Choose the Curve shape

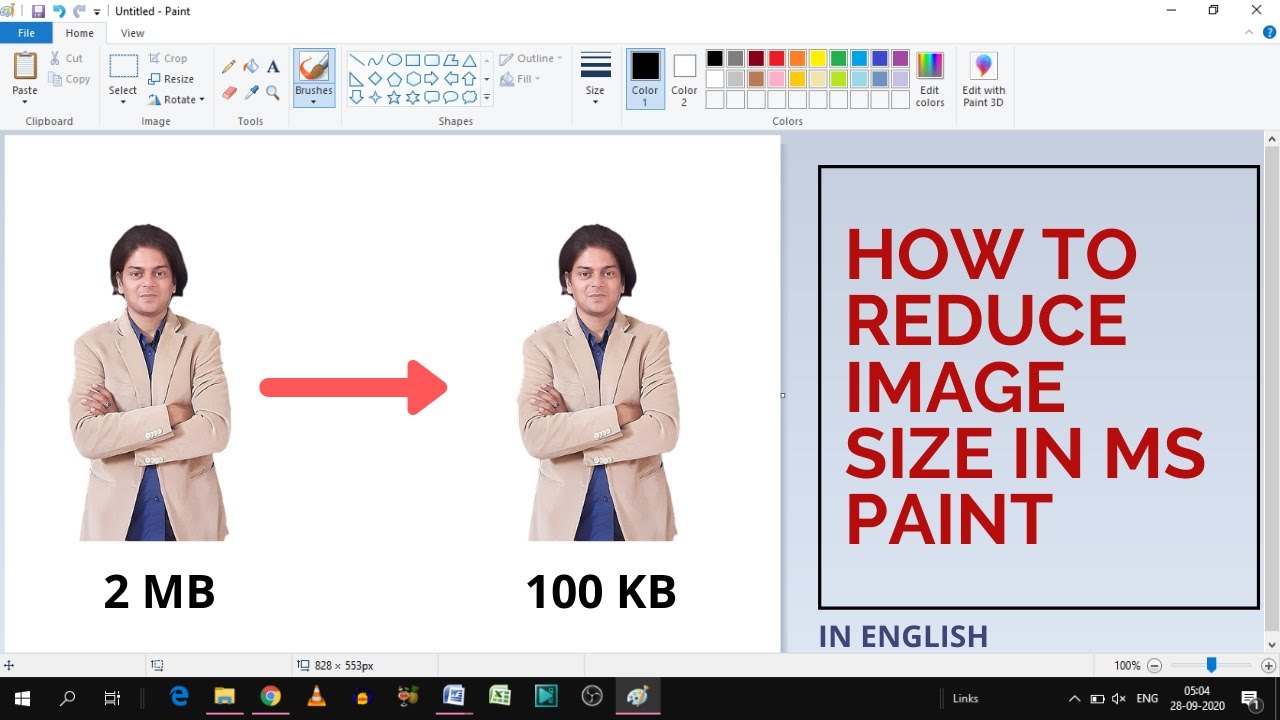pyautogui.click(x=375, y=60)
